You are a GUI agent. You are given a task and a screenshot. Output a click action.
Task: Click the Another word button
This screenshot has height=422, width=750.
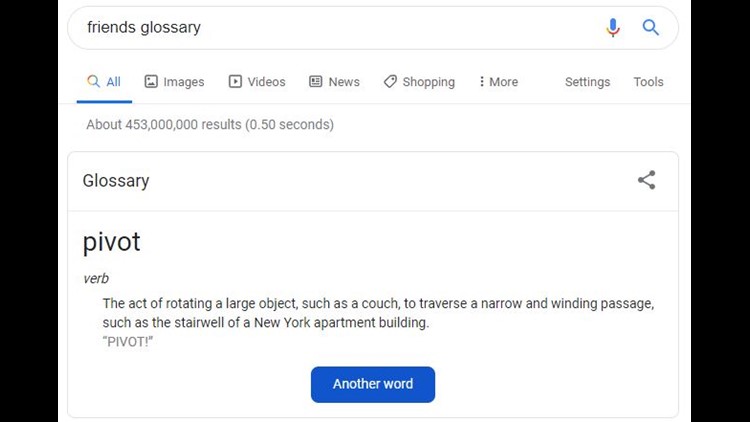click(373, 384)
